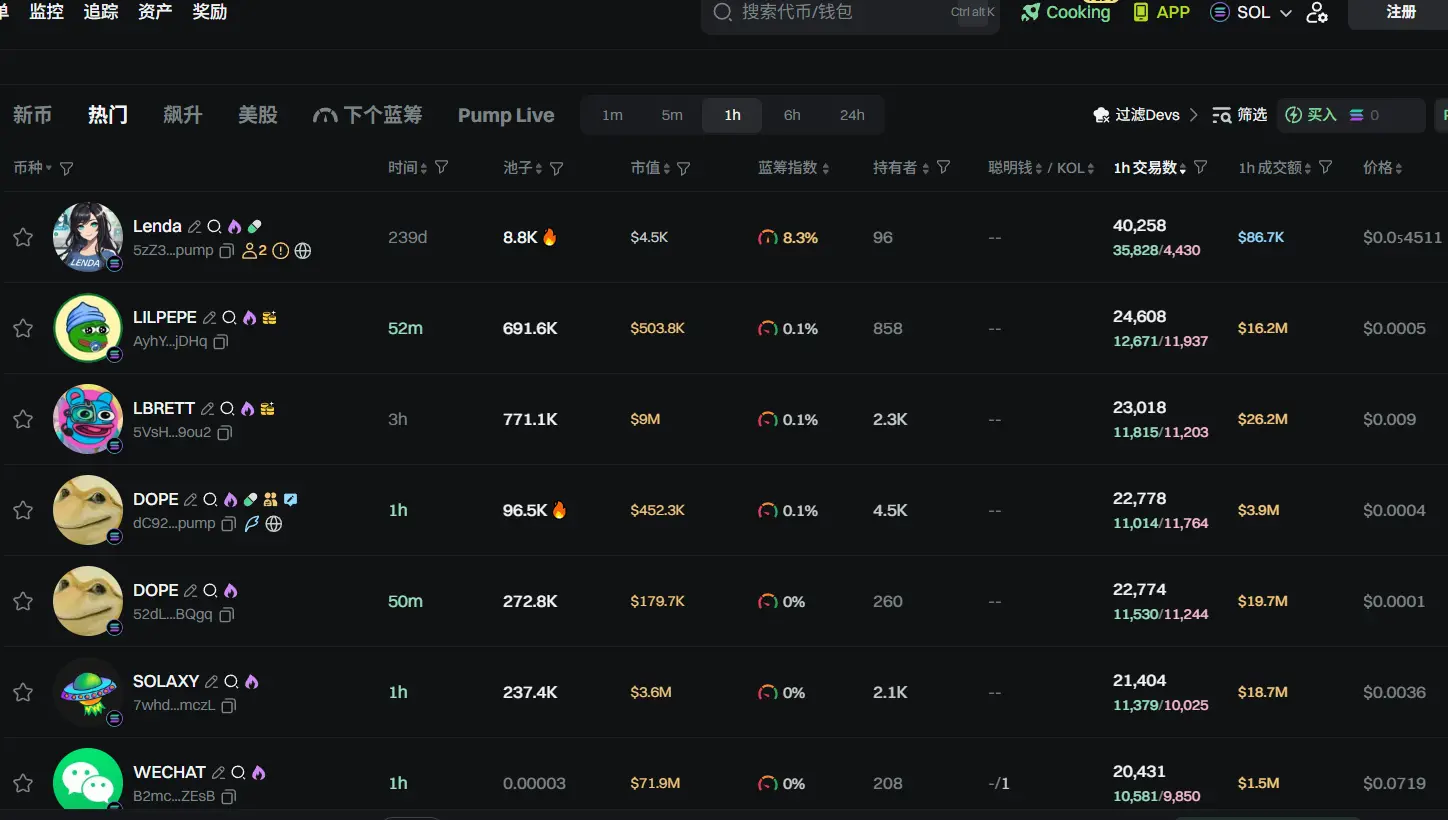Copy Lenda contract address 5zZ3...pump
This screenshot has height=820, width=1448.
[227, 251]
